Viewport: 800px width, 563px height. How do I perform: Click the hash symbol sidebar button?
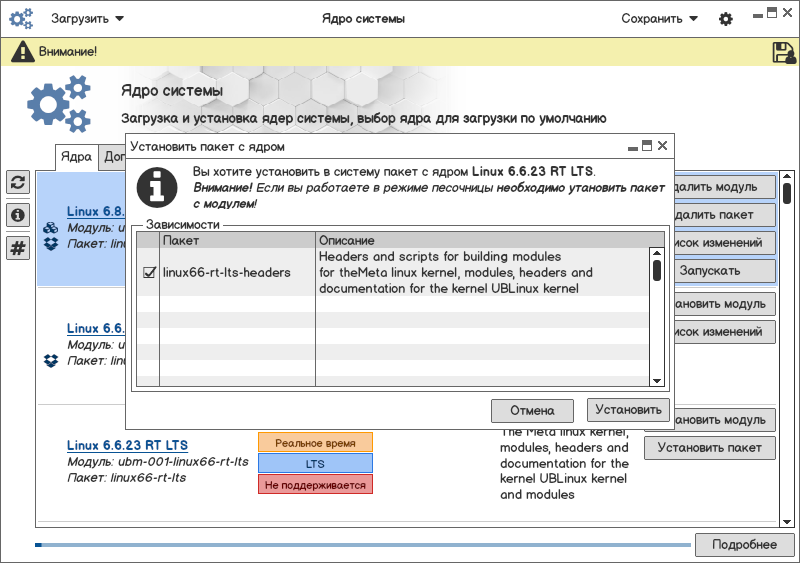point(18,248)
